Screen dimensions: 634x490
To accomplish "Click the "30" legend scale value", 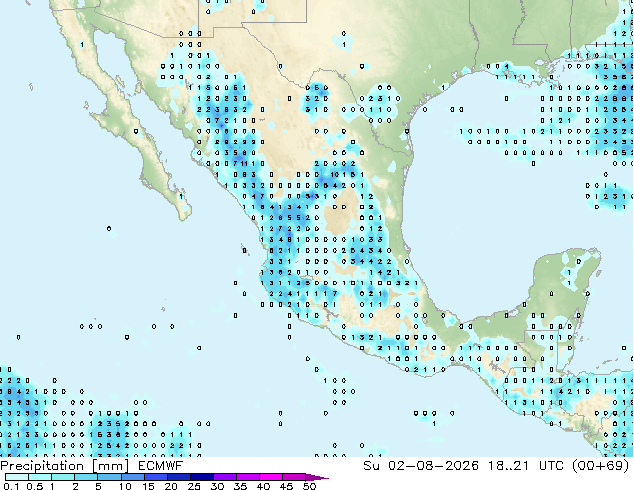I will (217, 486).
